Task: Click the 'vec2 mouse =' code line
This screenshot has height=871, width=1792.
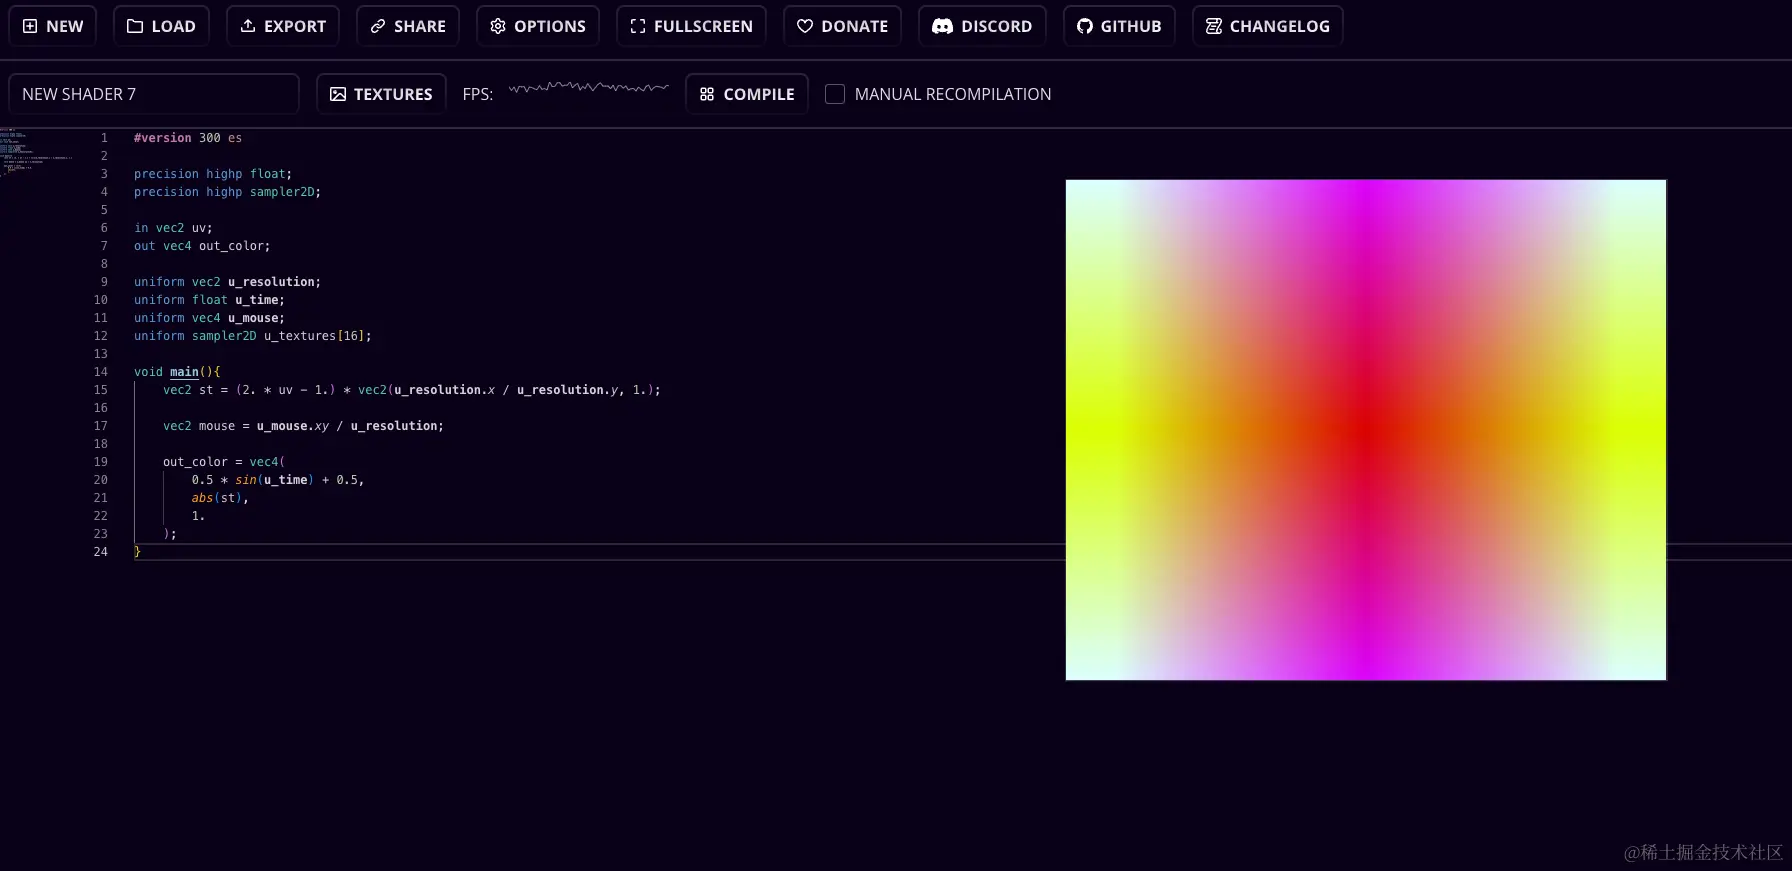Action: click(x=303, y=426)
